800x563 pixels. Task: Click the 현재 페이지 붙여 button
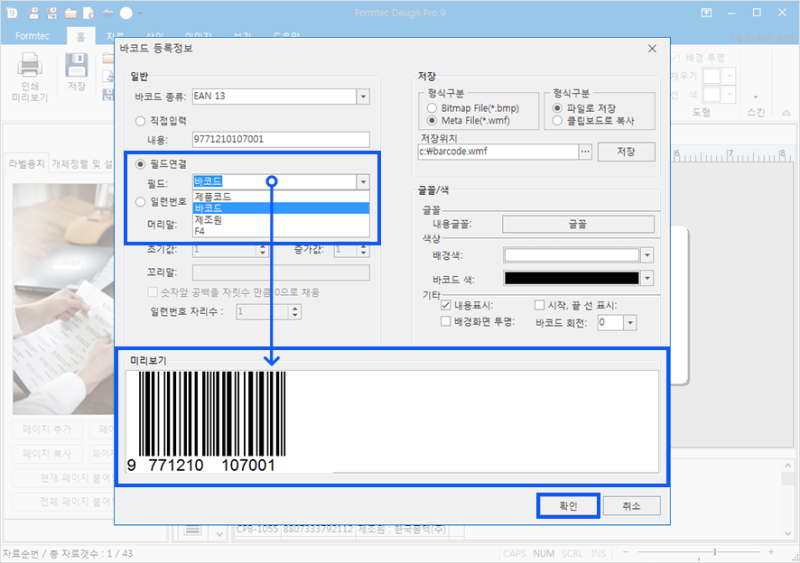tap(64, 478)
